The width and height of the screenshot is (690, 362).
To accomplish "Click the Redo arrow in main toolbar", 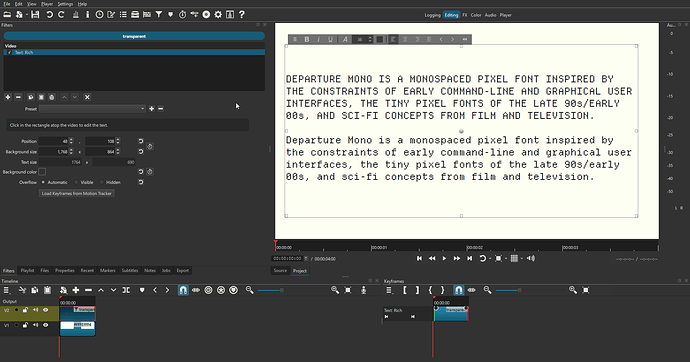I will click(61, 15).
